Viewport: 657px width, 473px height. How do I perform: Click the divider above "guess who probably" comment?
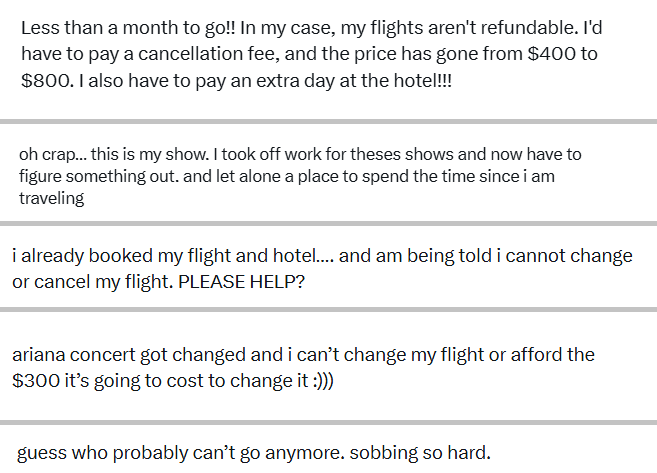(x=328, y=423)
